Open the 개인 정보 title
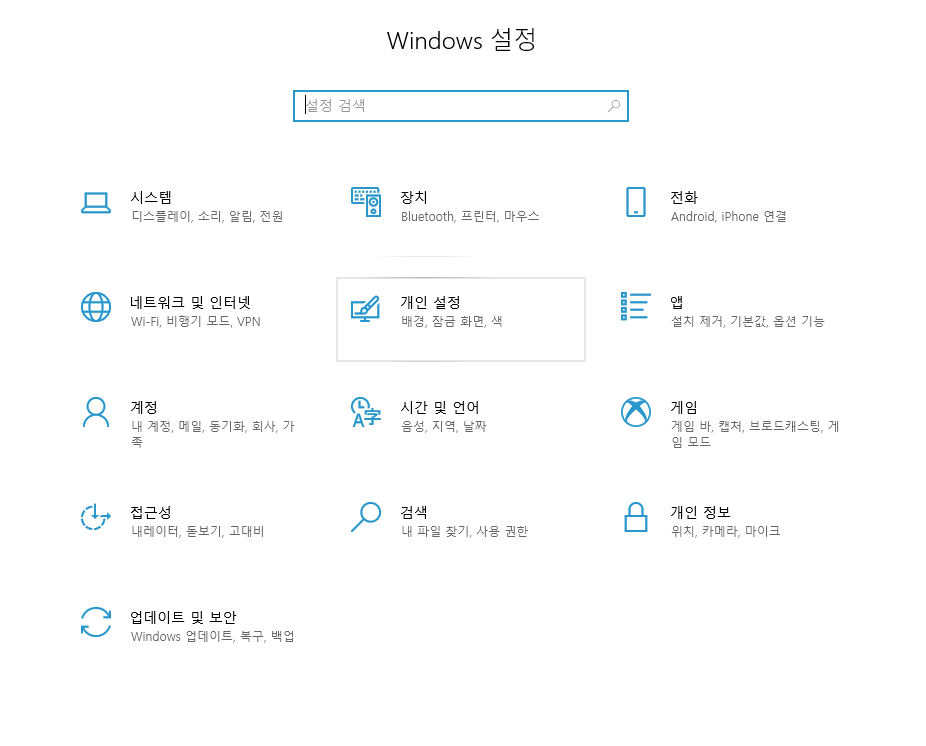The width and height of the screenshot is (926, 746). tap(700, 512)
